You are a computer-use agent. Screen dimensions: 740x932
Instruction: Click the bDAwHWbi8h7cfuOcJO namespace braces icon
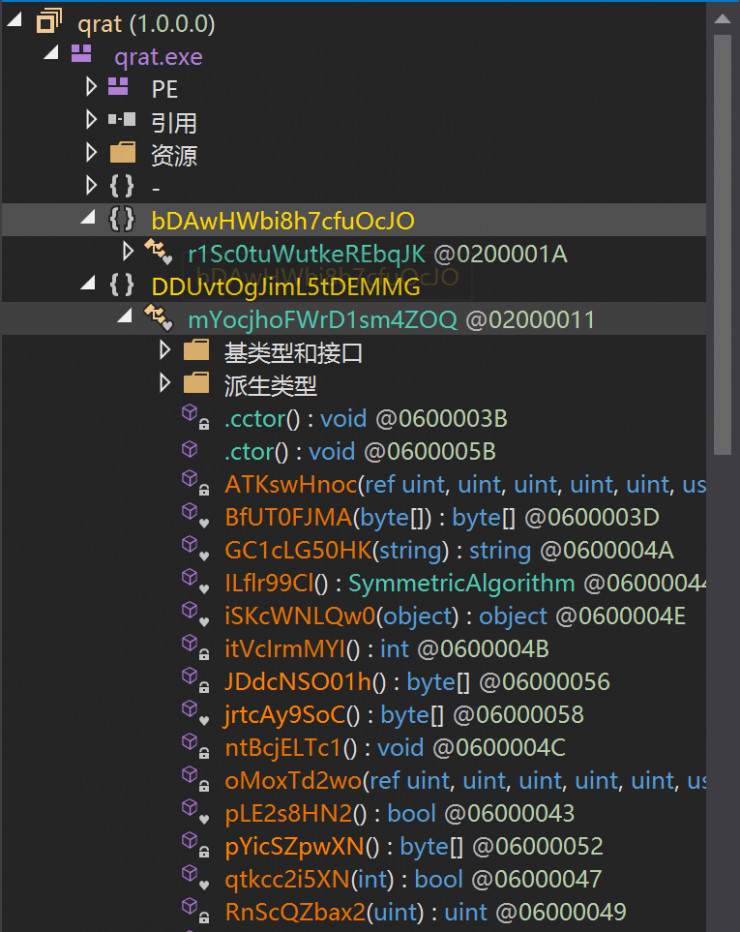point(121,220)
